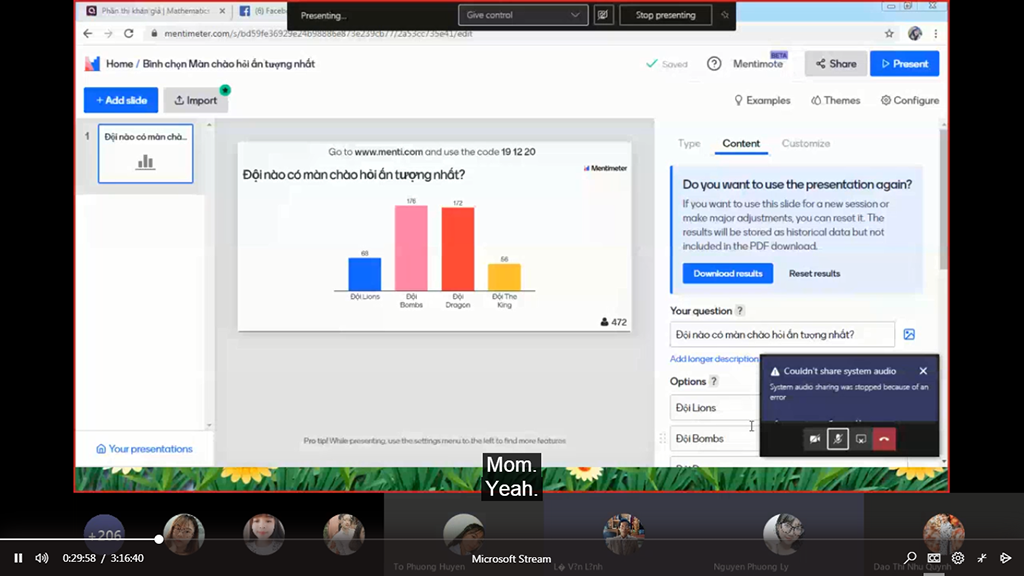Exit full screen with the collapse arrows icon

pyautogui.click(x=982, y=558)
